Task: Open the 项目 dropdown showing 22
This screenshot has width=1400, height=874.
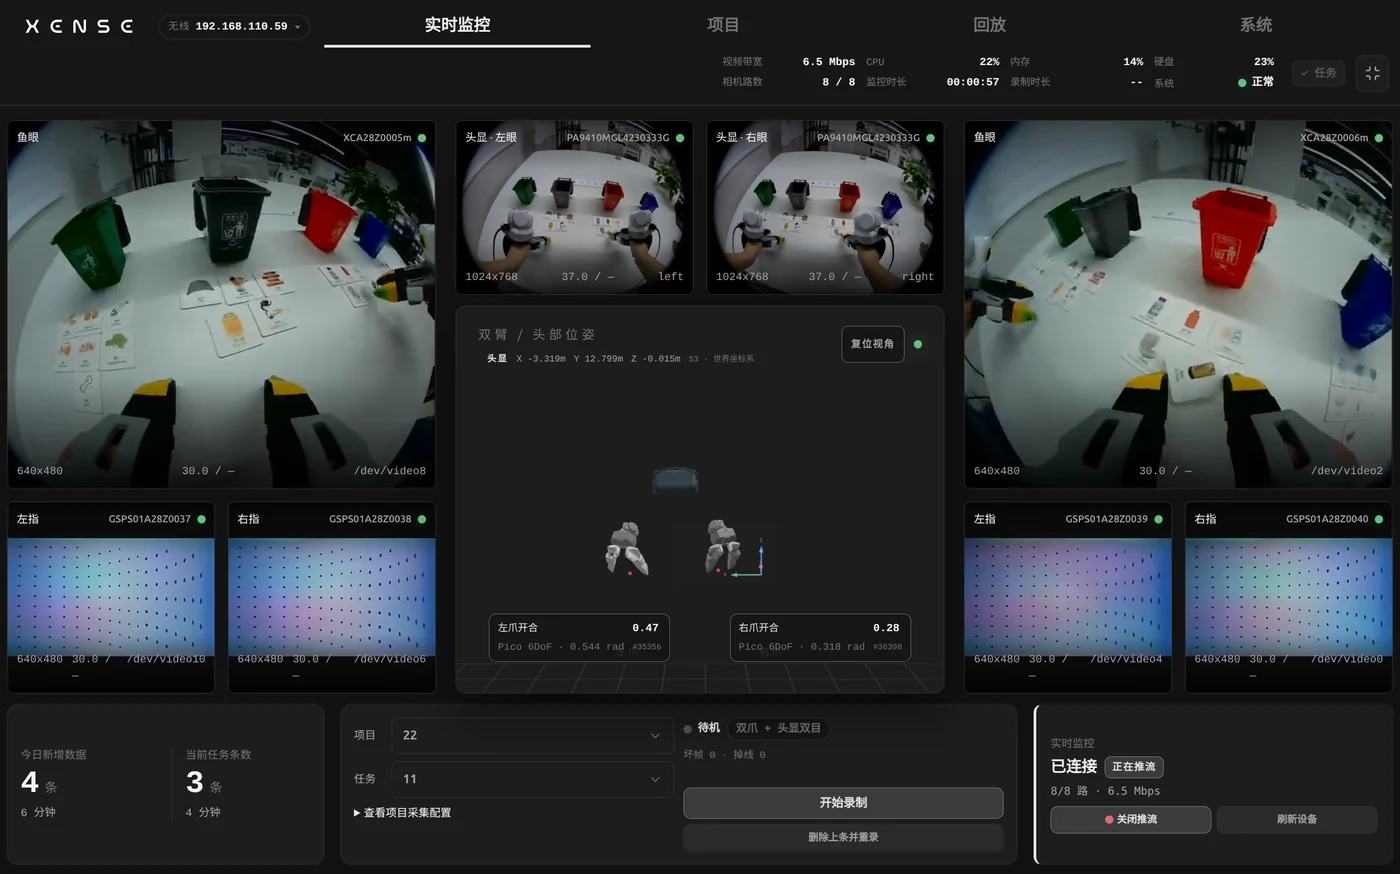Action: (x=531, y=735)
